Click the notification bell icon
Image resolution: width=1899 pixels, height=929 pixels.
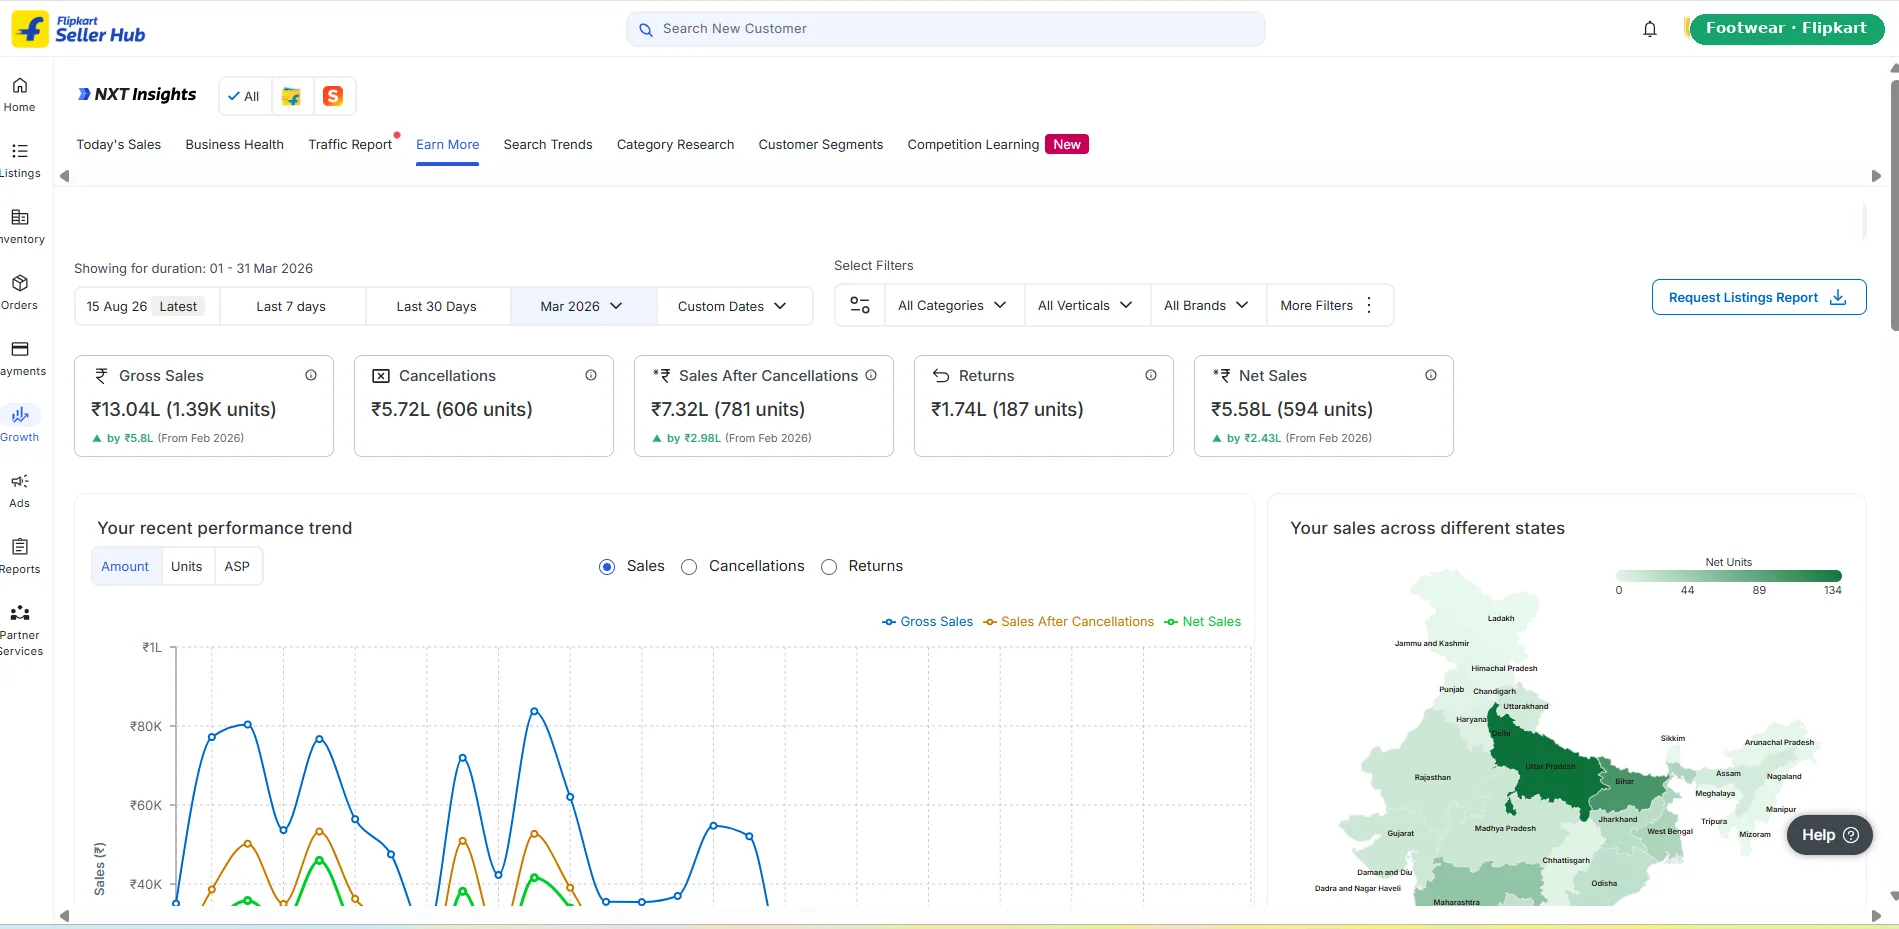1650,29
